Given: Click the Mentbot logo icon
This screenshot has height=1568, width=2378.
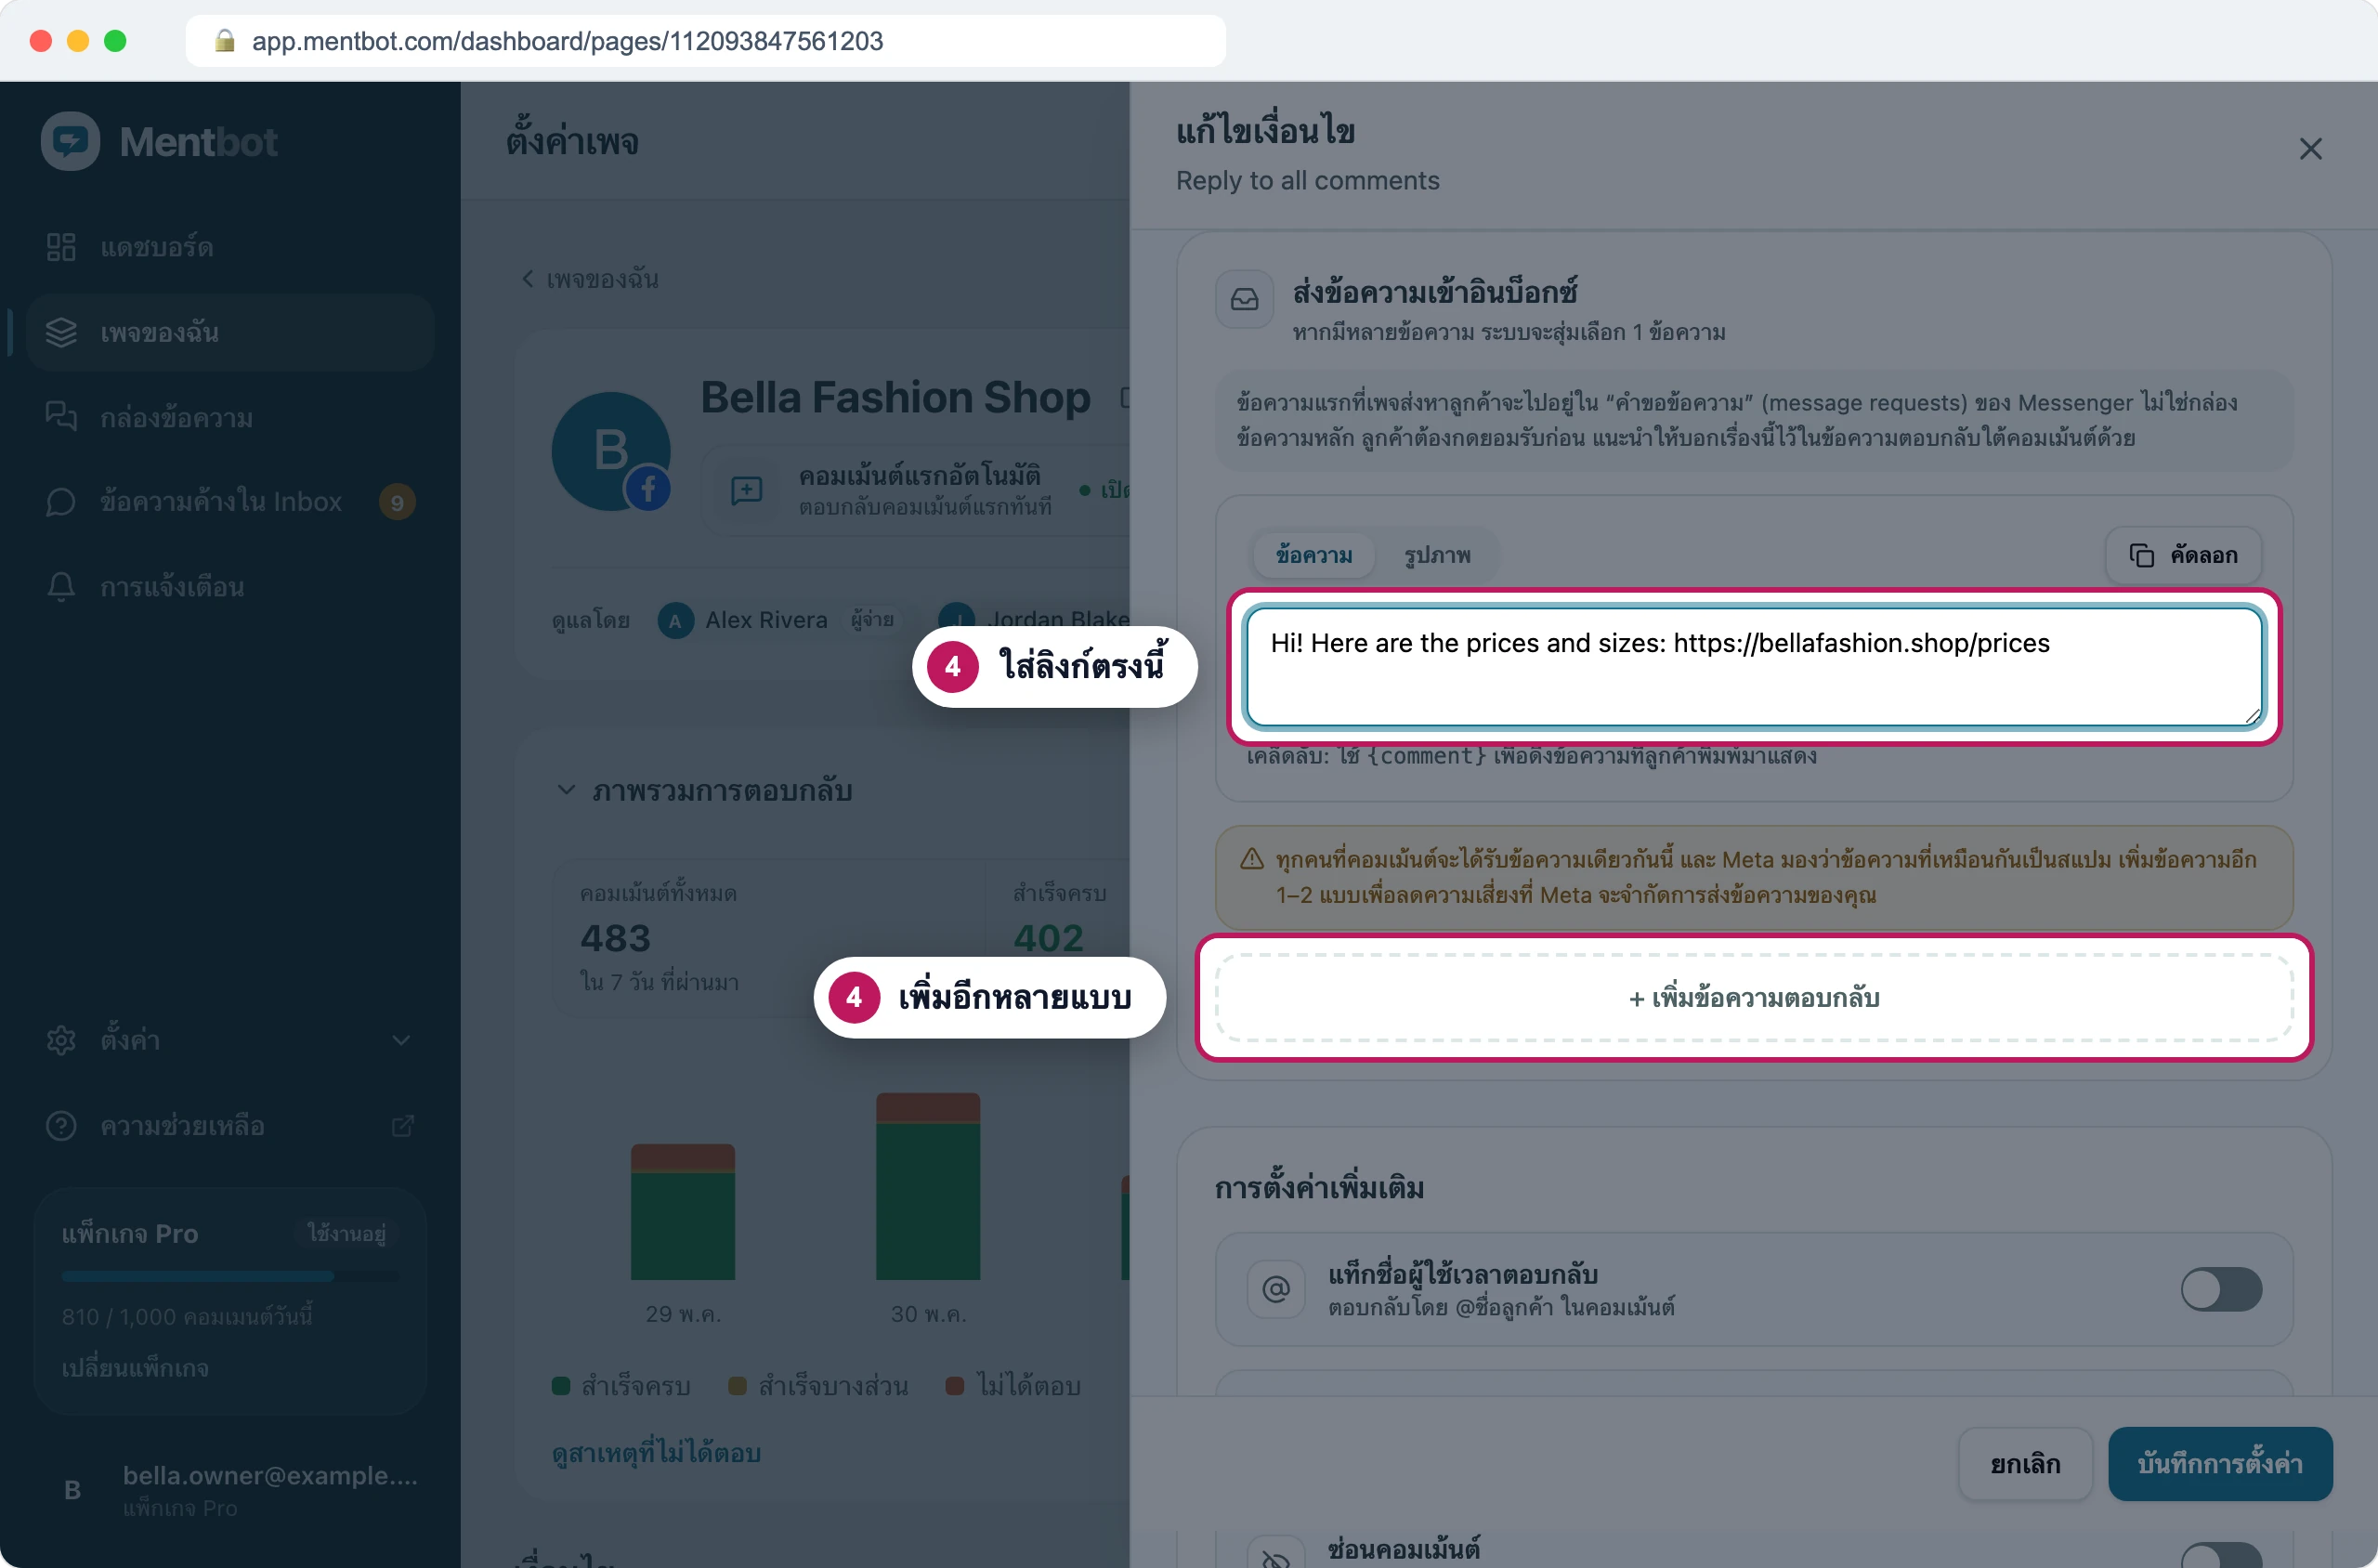Looking at the screenshot, I should [70, 141].
